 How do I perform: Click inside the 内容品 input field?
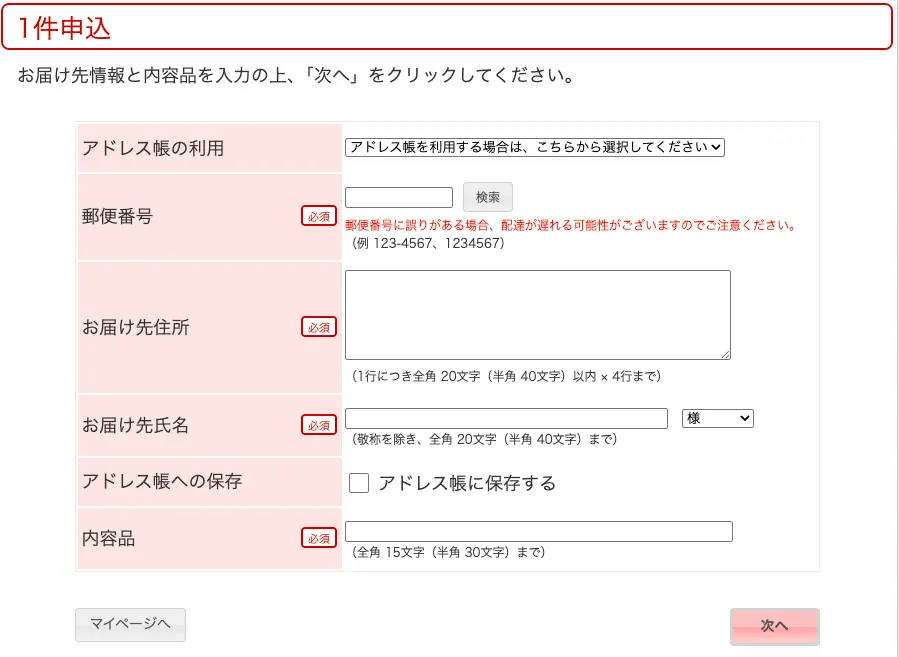pos(537,531)
